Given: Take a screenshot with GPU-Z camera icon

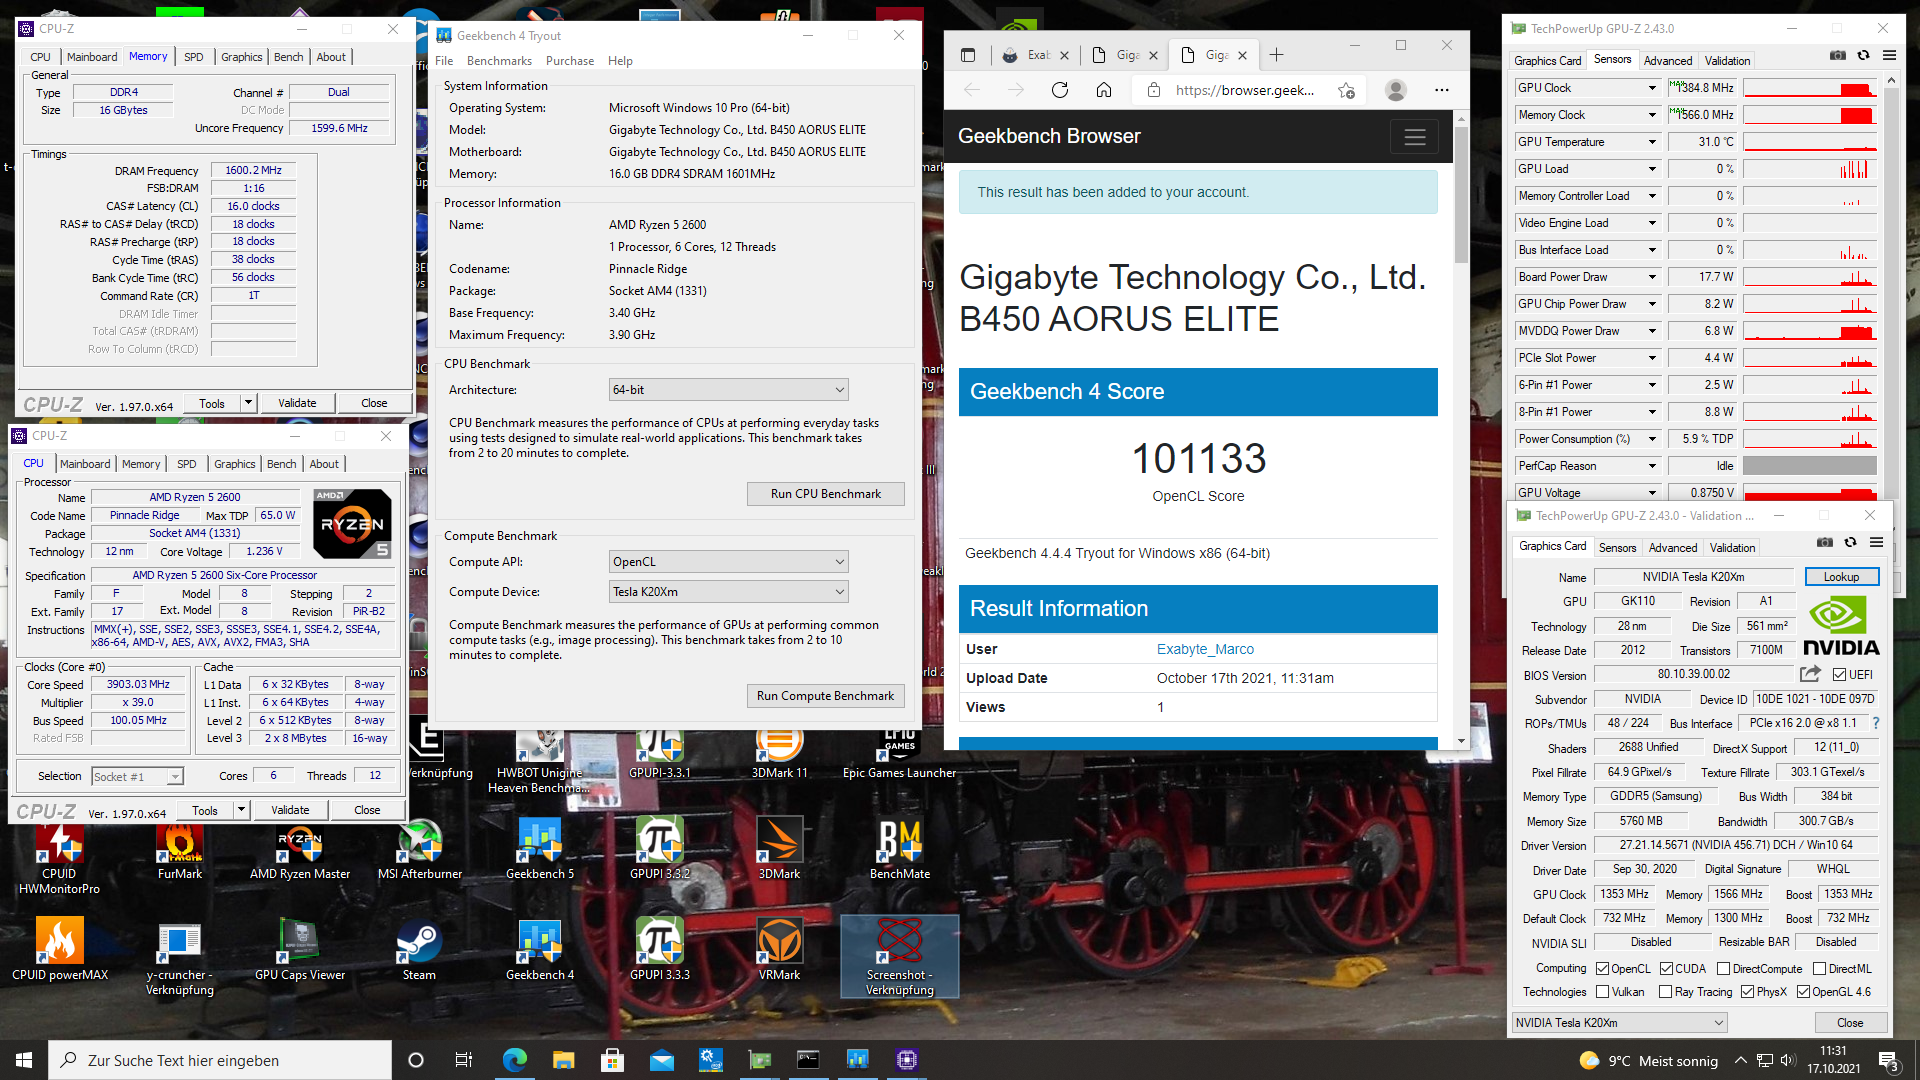Looking at the screenshot, I should (1837, 56).
